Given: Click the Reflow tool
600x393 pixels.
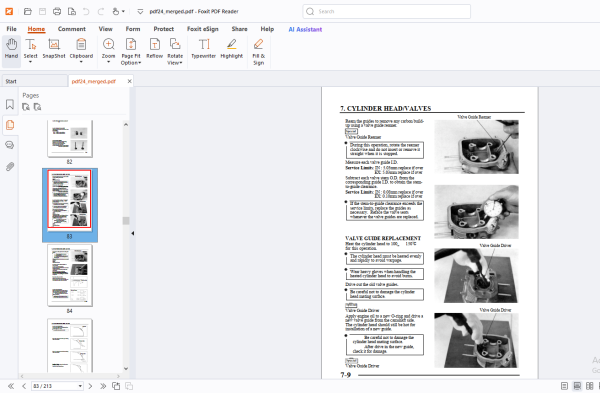Looking at the screenshot, I should pyautogui.click(x=155, y=49).
